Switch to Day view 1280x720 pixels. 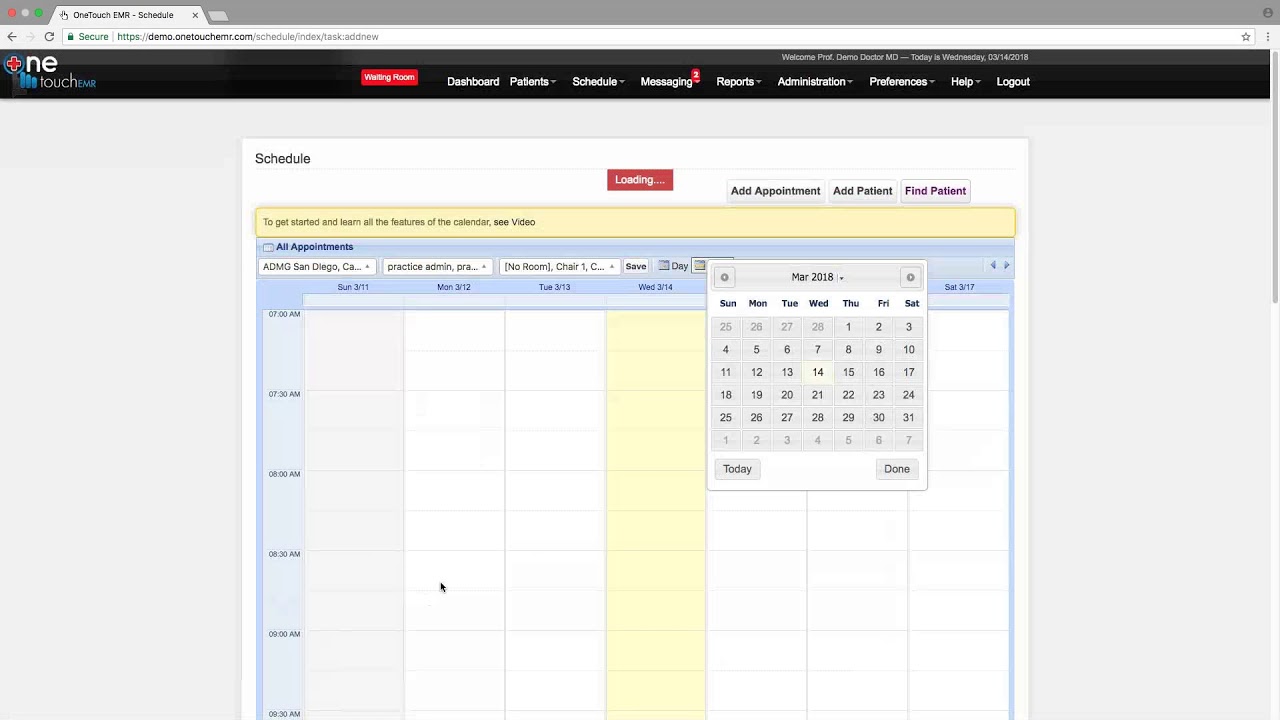(673, 266)
